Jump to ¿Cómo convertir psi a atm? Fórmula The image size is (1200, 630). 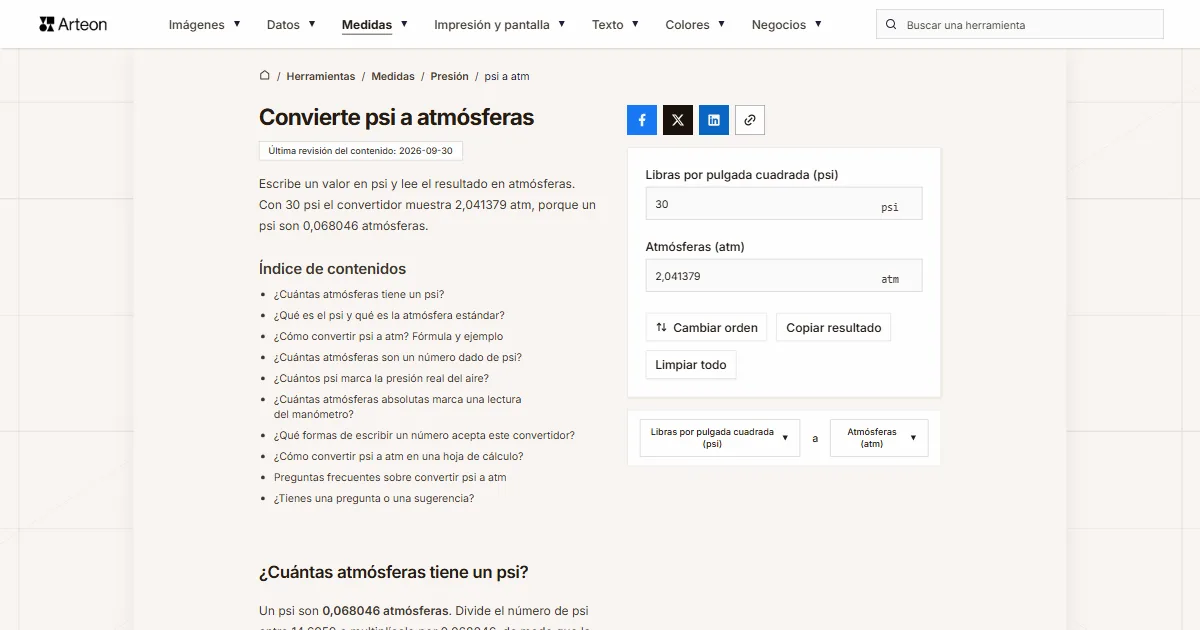389,336
